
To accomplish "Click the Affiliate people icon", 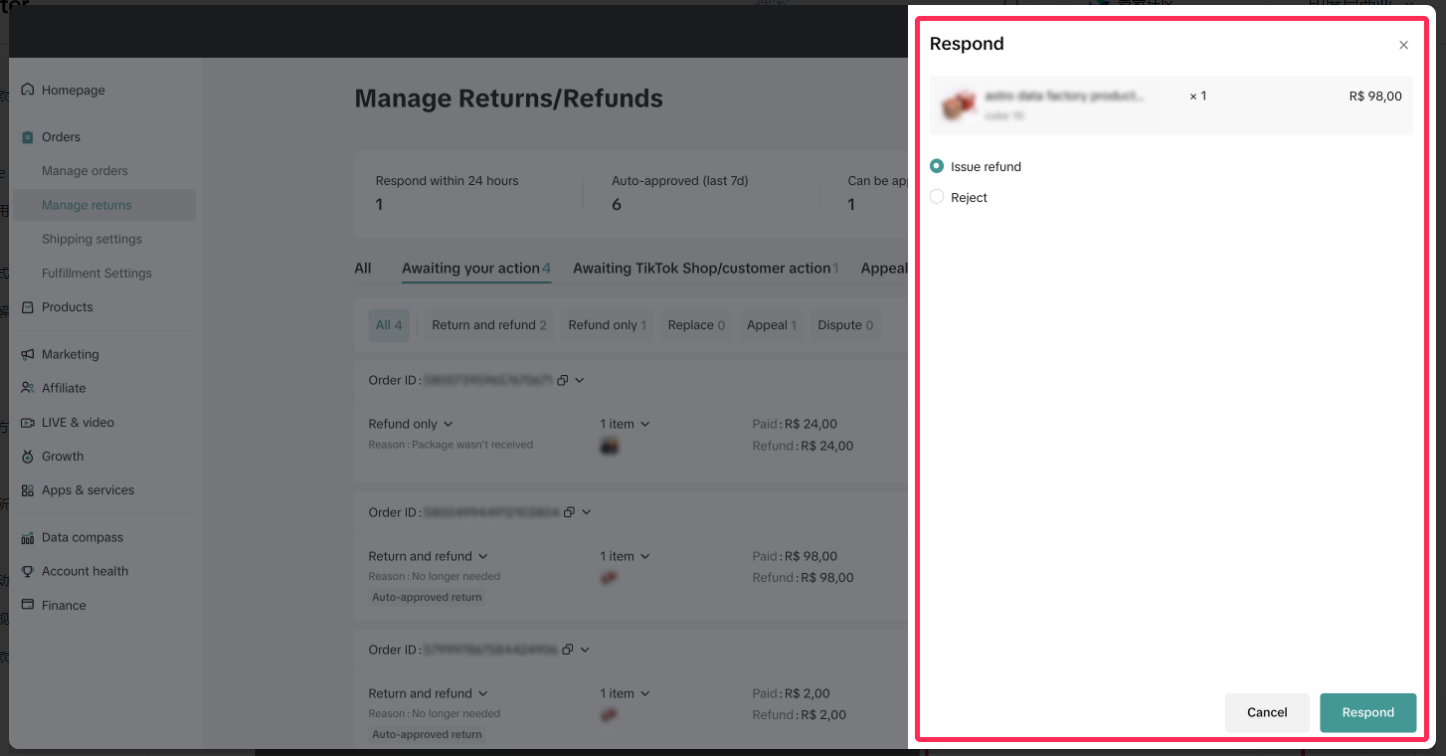I will (28, 388).
